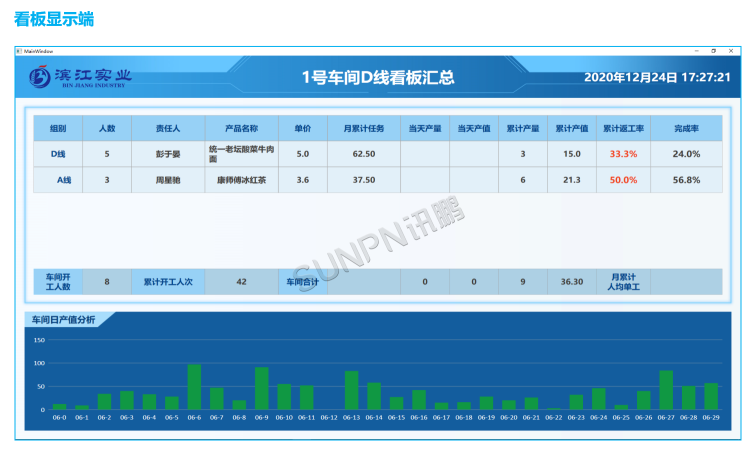Close the MainWindow window

(731, 50)
